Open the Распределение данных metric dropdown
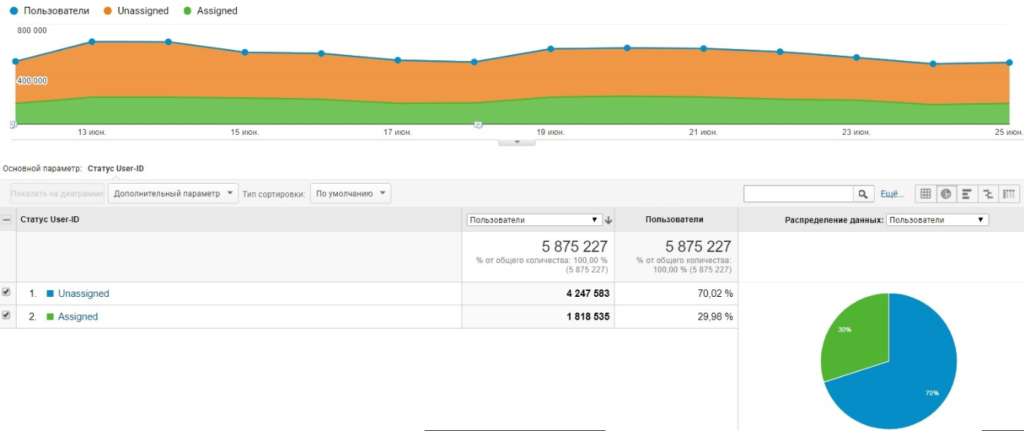 936,219
